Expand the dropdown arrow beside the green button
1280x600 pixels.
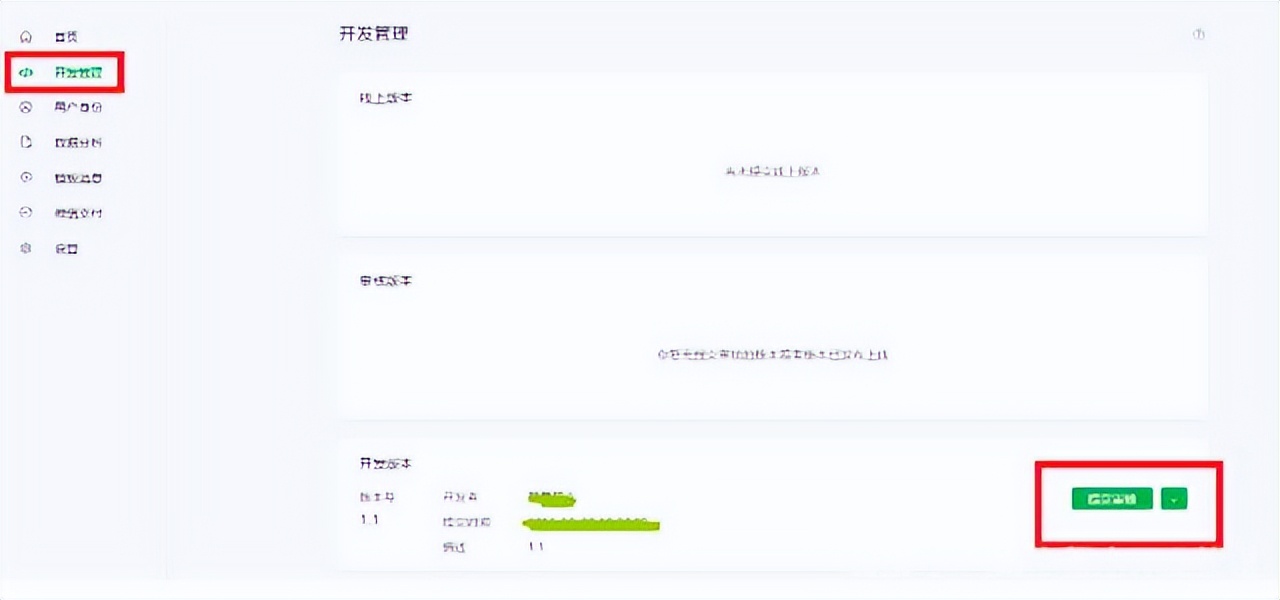(x=1174, y=499)
